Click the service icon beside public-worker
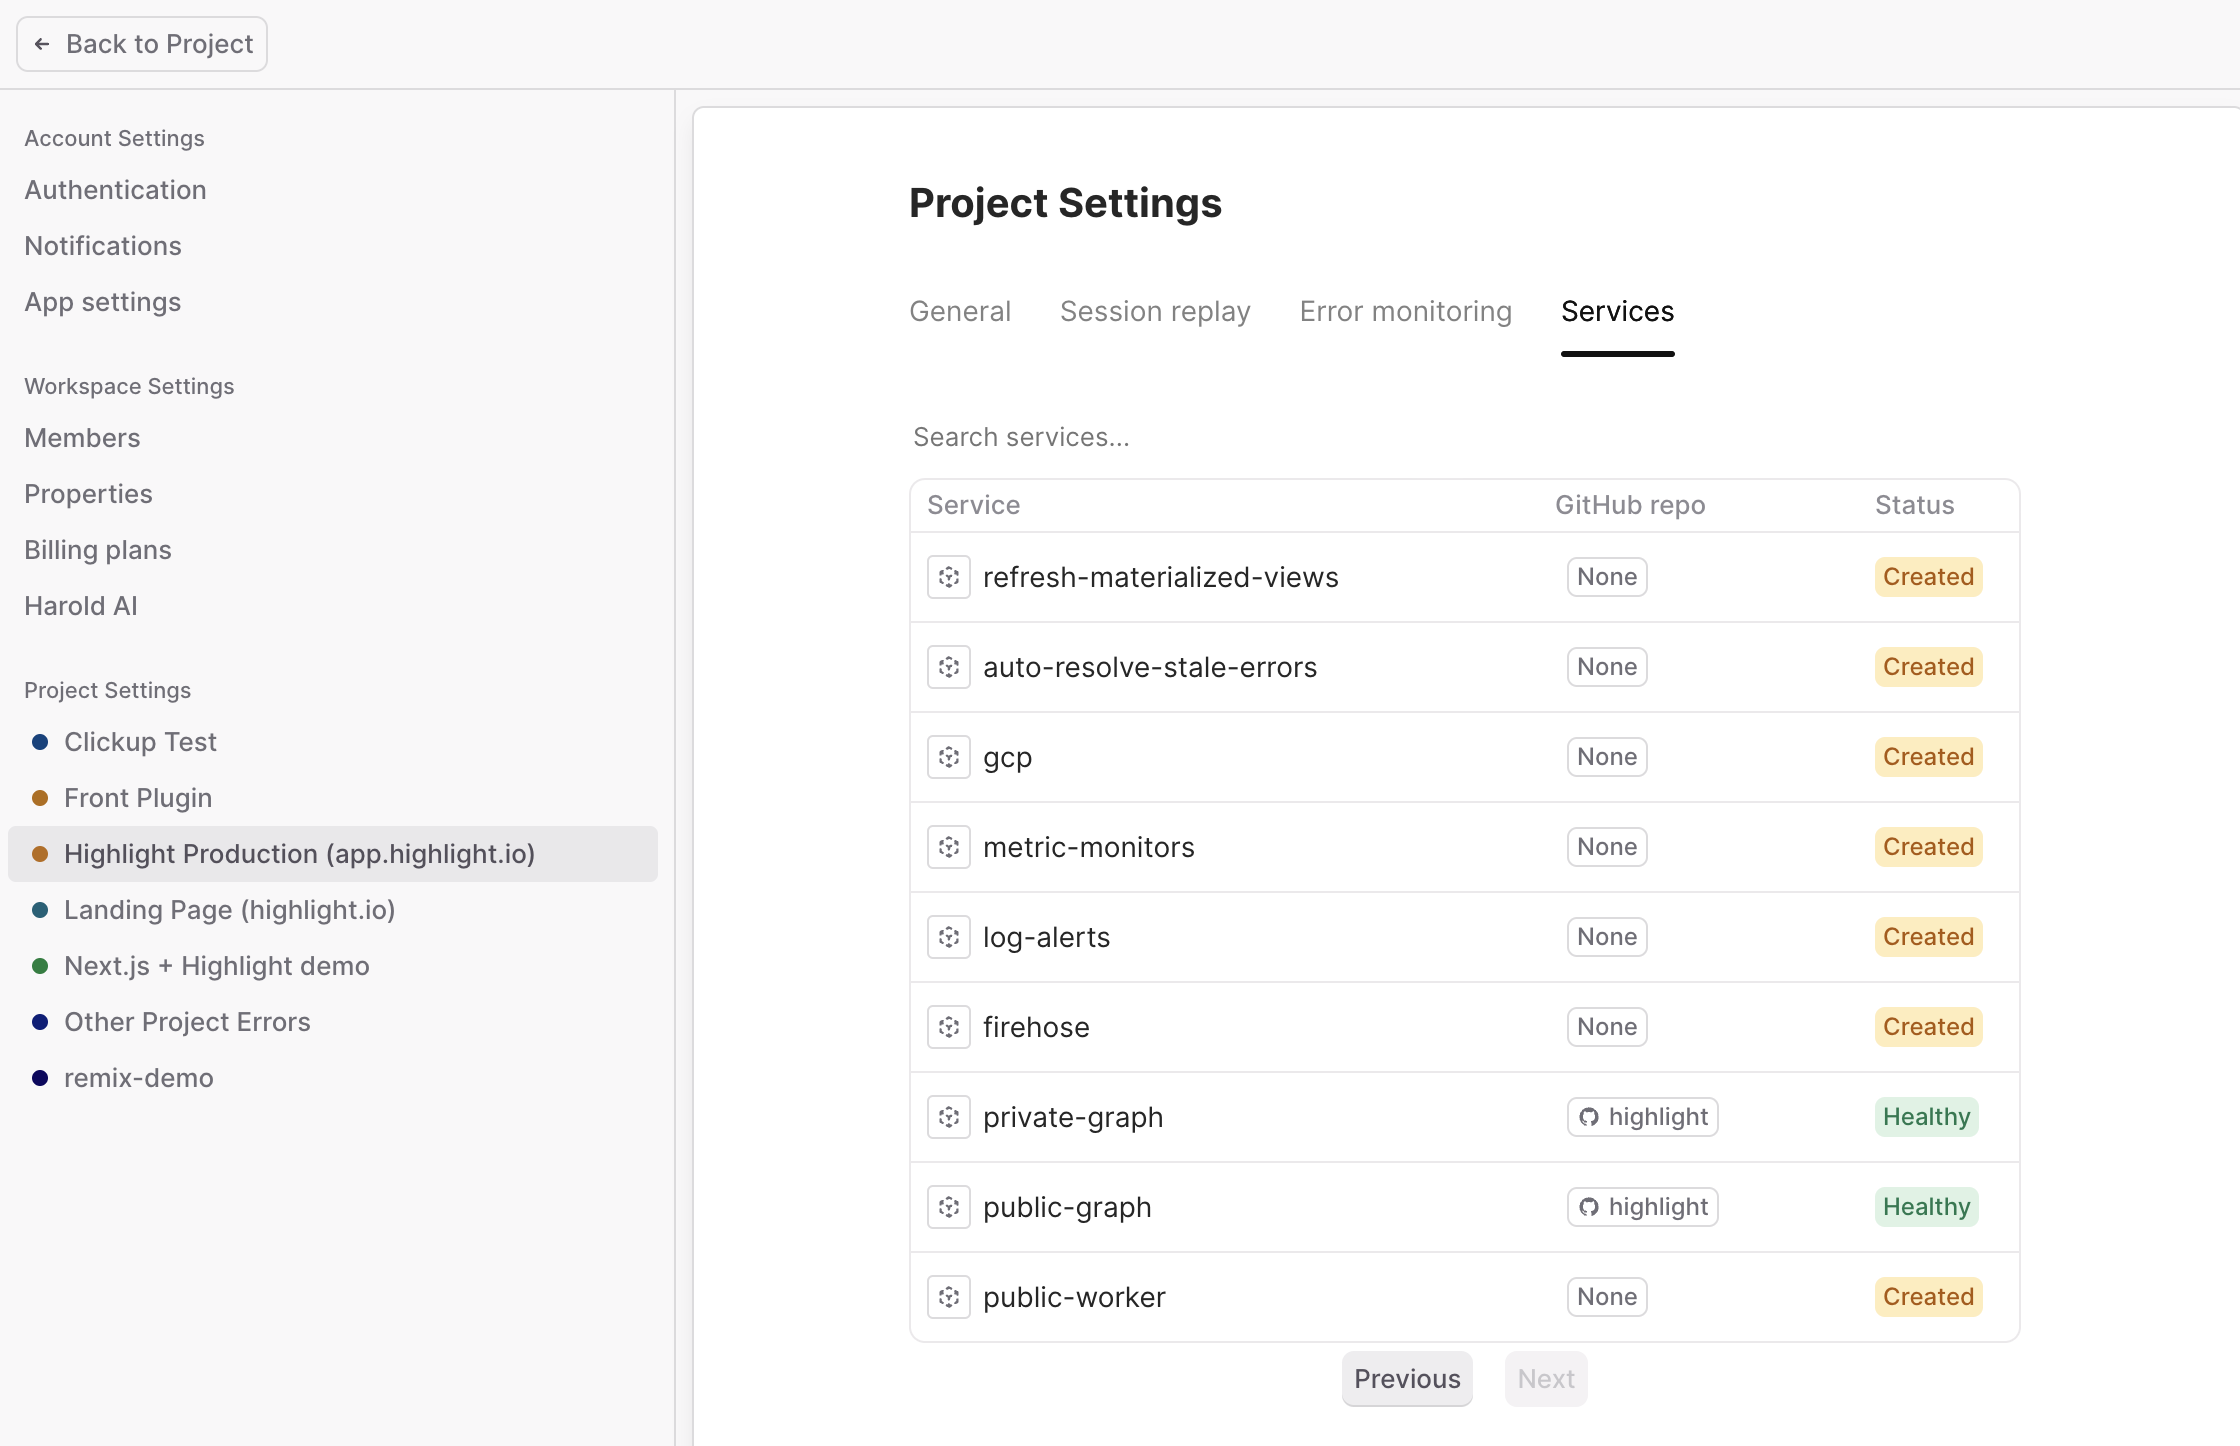Screen dimensions: 2240x1446 click(948, 1297)
